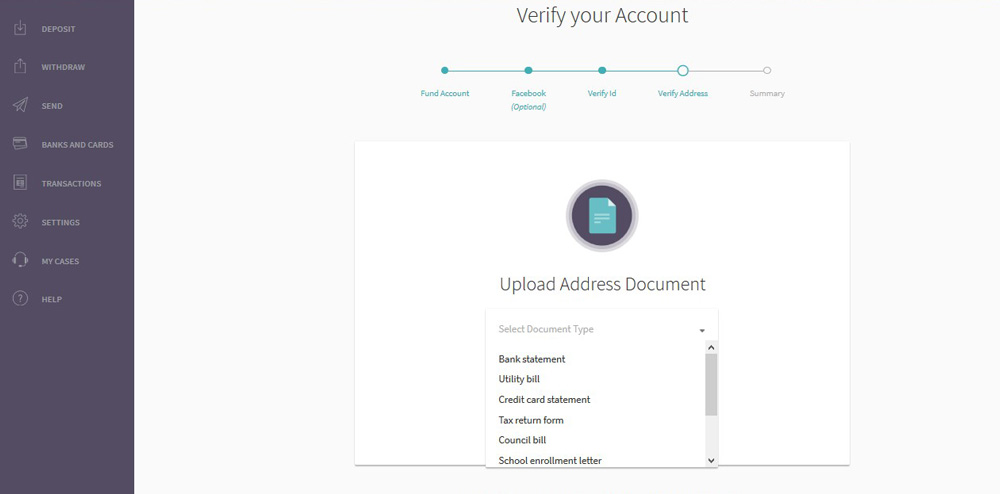Screen dimensions: 1000x494
Task: Click the Help question mark icon
Action: [20, 299]
